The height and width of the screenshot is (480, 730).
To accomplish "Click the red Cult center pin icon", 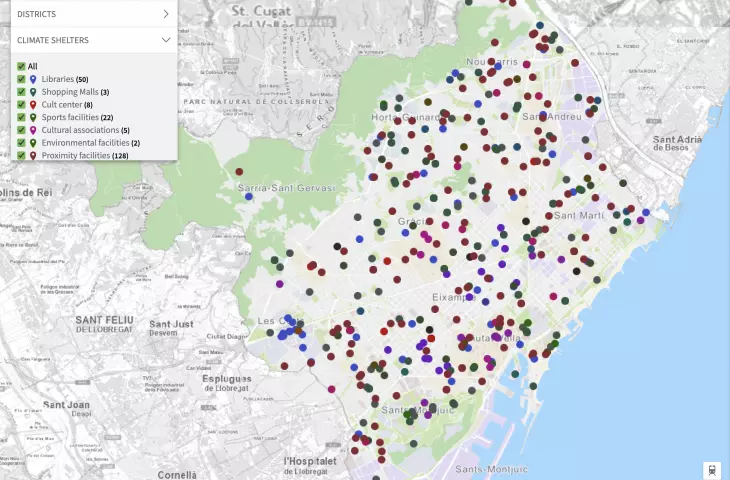I will (x=33, y=105).
